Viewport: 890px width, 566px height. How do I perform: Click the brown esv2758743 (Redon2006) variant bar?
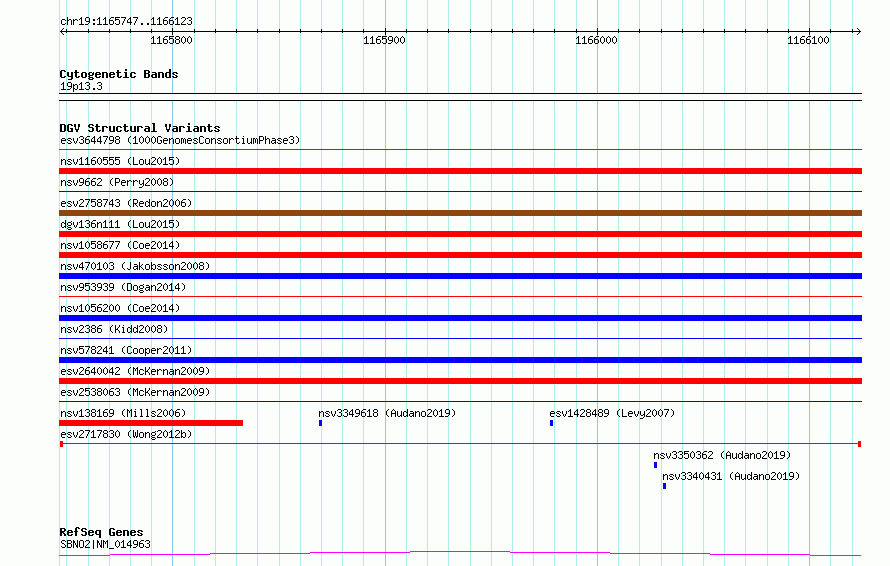460,213
